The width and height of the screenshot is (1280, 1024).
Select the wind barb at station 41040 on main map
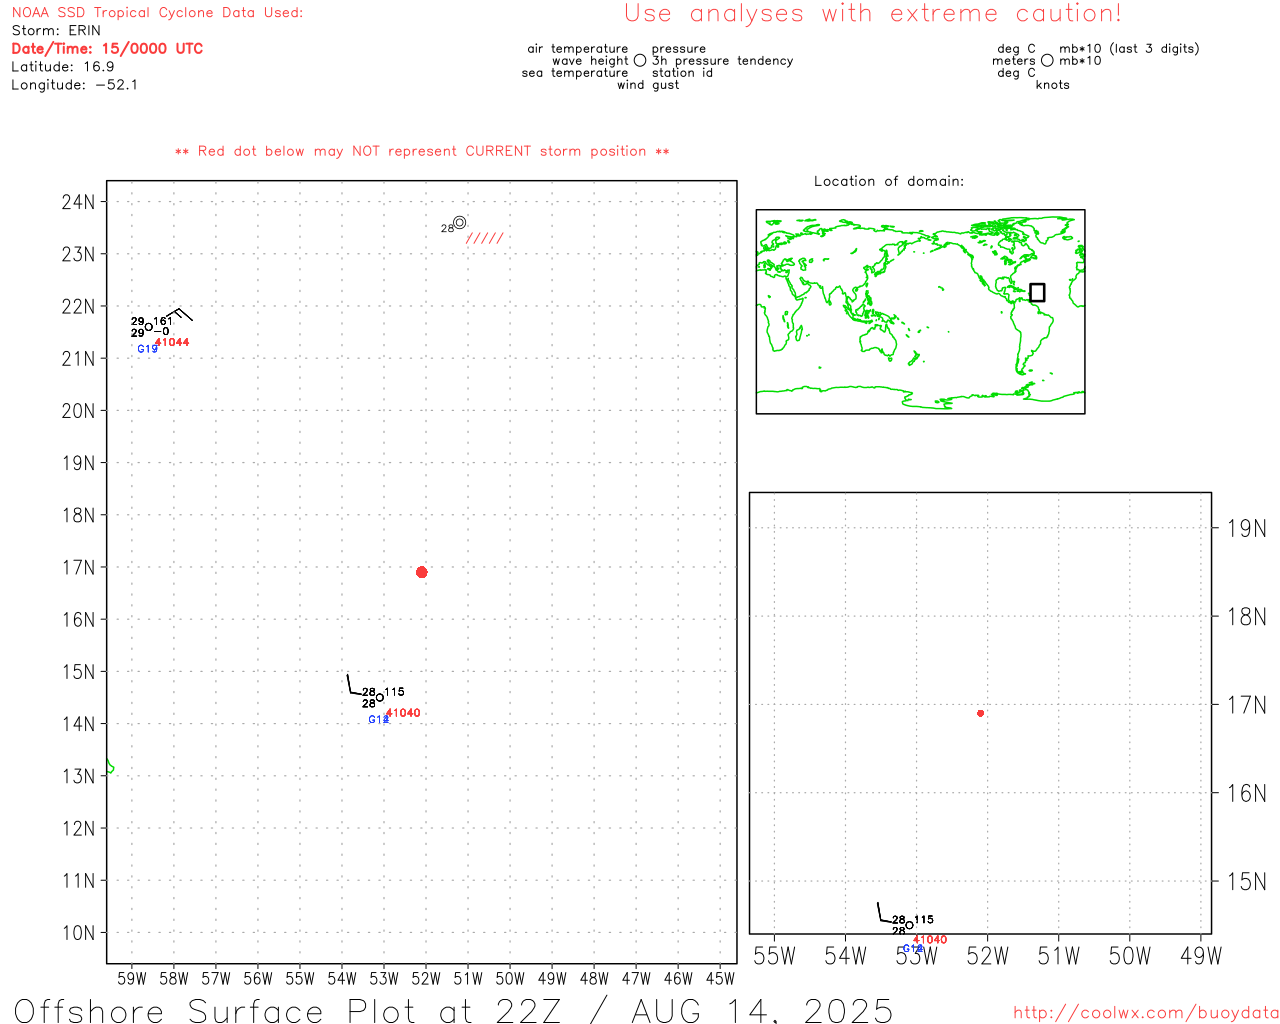tap(354, 685)
